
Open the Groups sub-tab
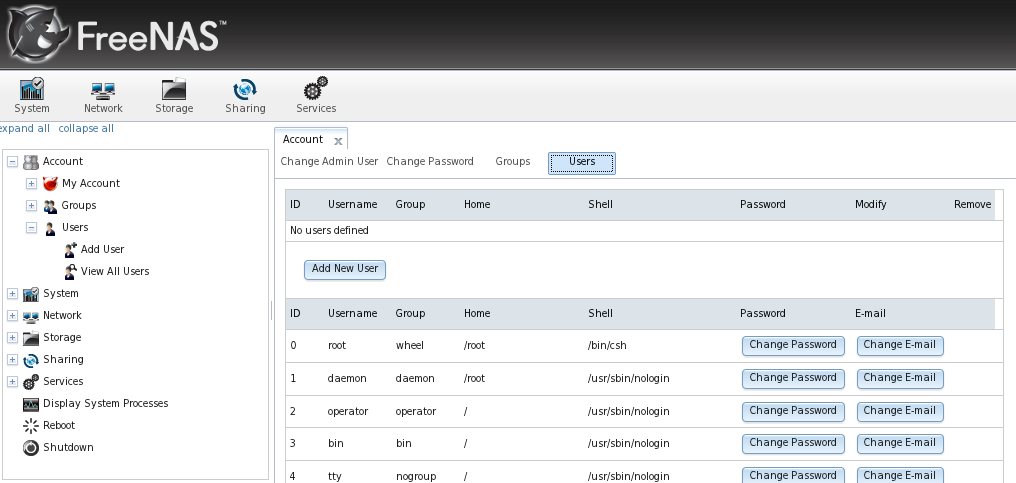click(x=513, y=161)
